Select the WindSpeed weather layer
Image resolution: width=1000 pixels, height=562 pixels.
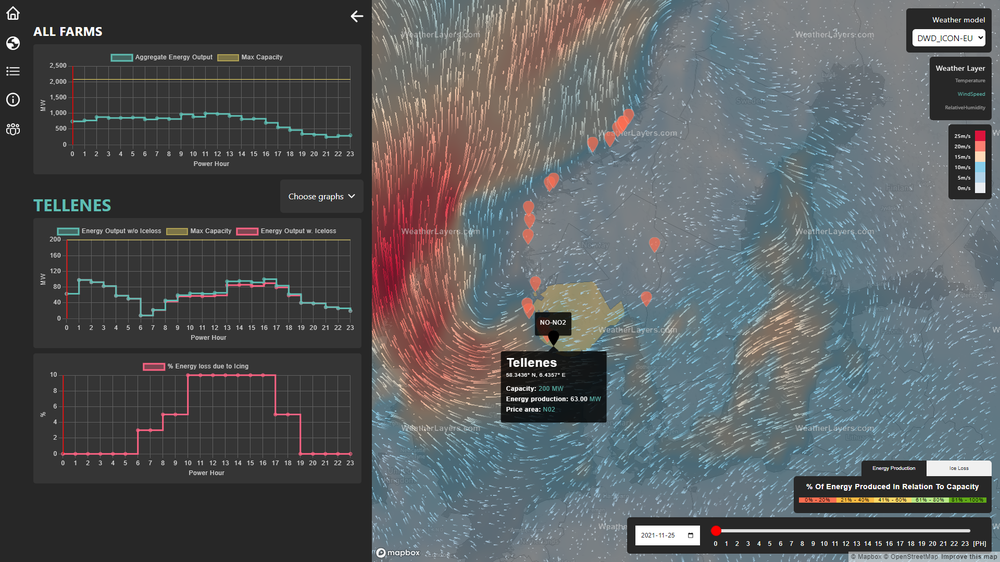coord(971,94)
